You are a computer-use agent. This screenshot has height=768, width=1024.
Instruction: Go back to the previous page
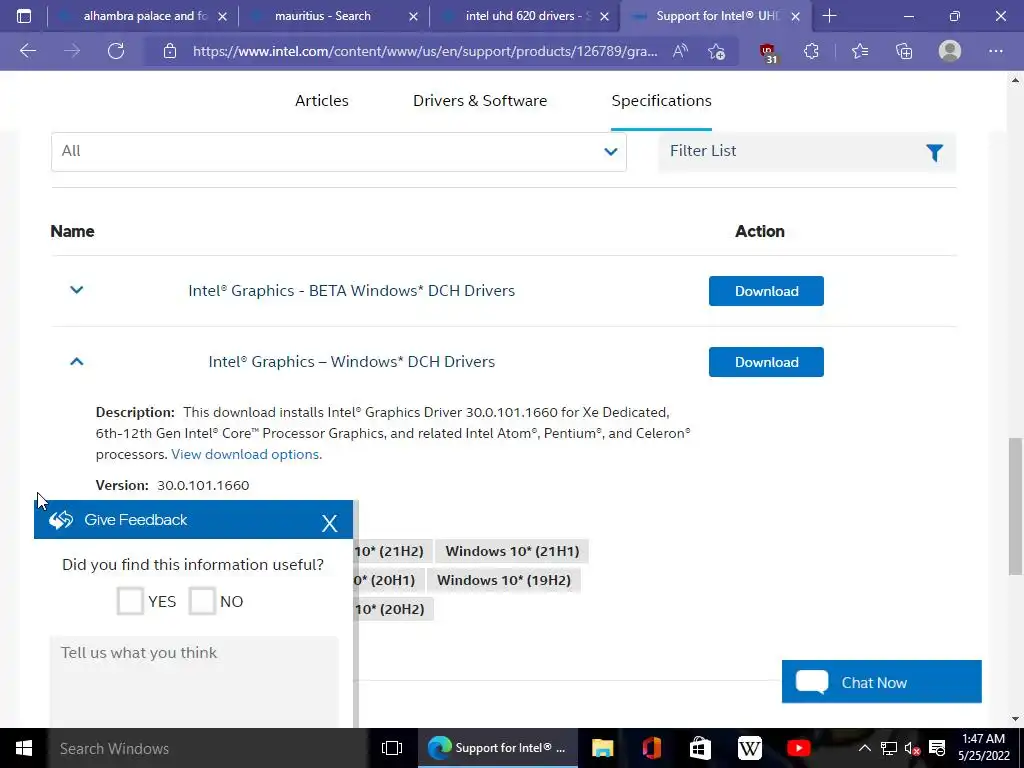[x=28, y=51]
